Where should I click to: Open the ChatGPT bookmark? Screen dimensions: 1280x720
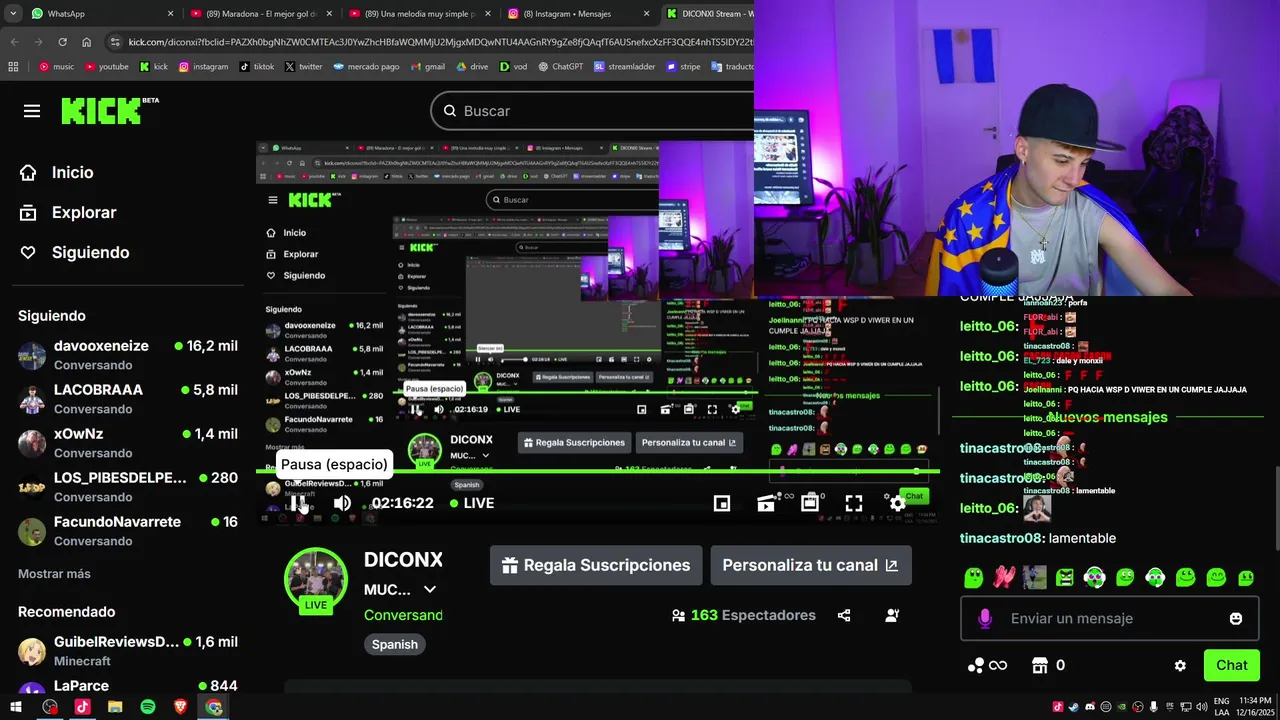560,67
